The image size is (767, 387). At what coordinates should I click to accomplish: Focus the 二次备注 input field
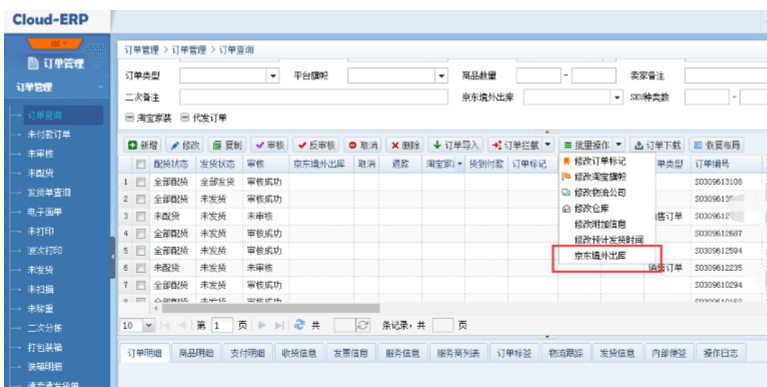[x=314, y=97]
